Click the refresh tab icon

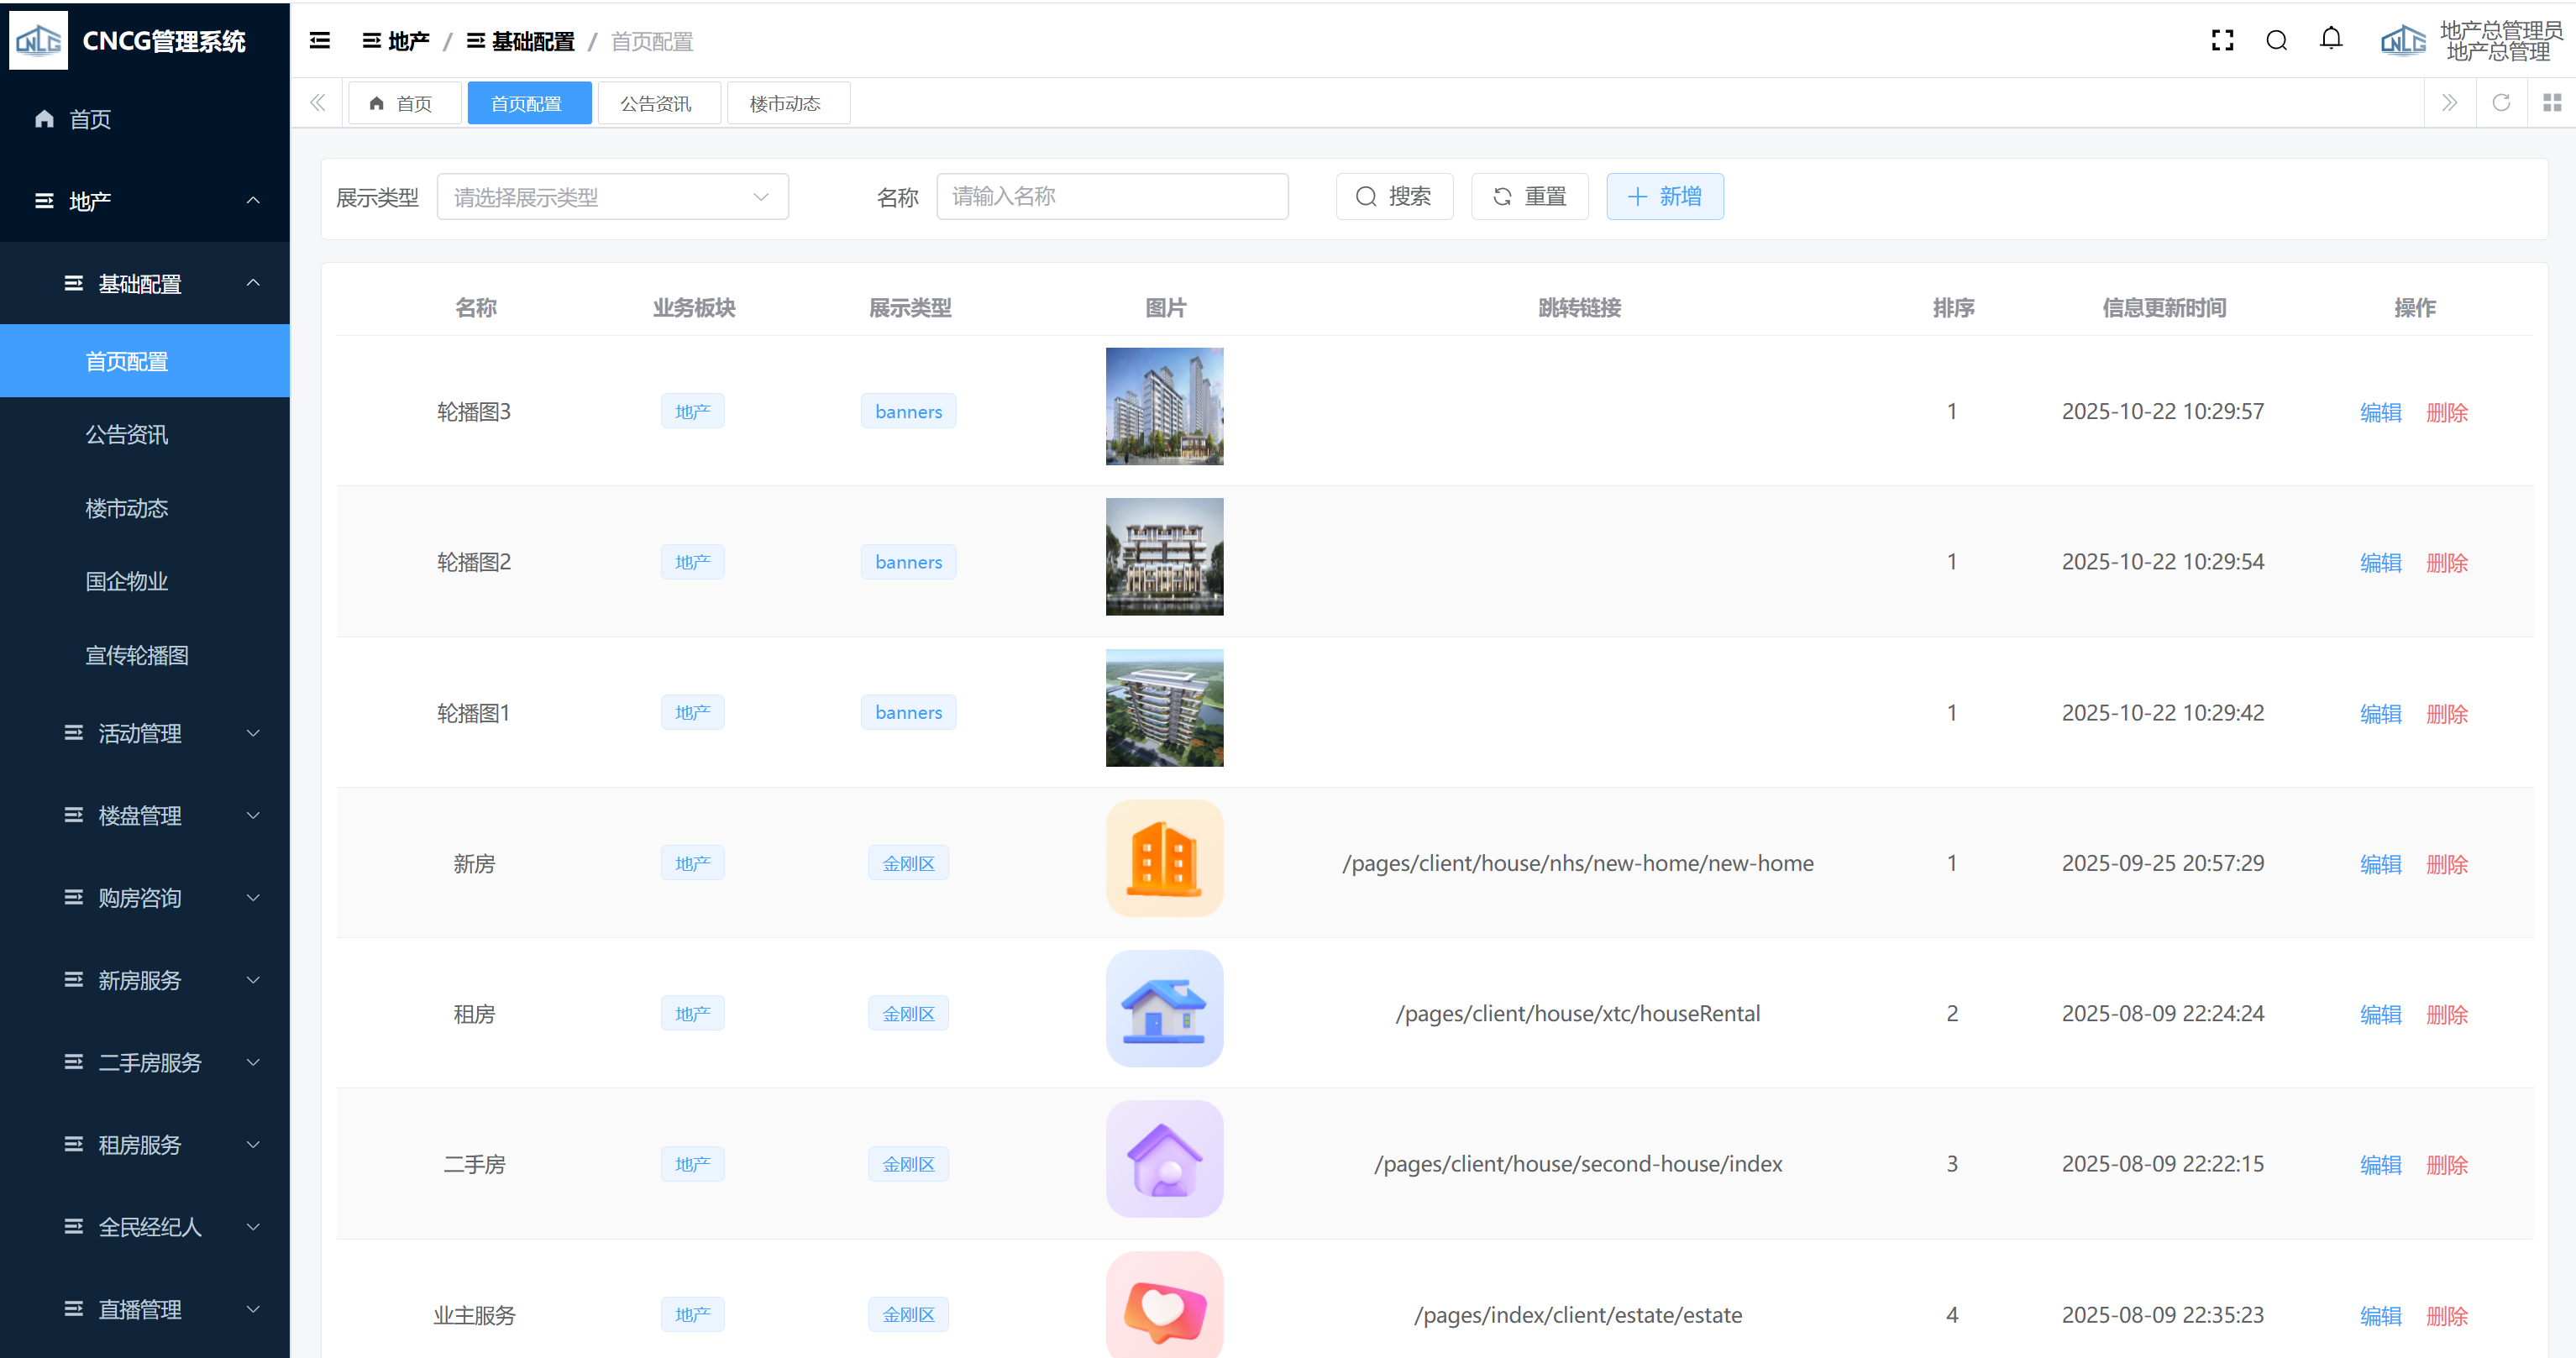pos(2501,103)
